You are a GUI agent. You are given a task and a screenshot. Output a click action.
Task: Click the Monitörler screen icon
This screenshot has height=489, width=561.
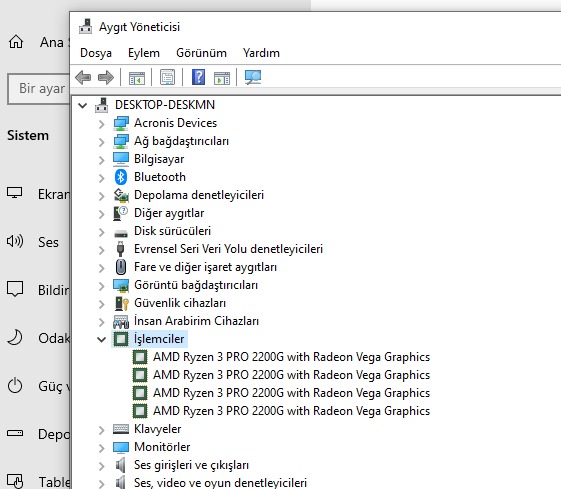121,447
